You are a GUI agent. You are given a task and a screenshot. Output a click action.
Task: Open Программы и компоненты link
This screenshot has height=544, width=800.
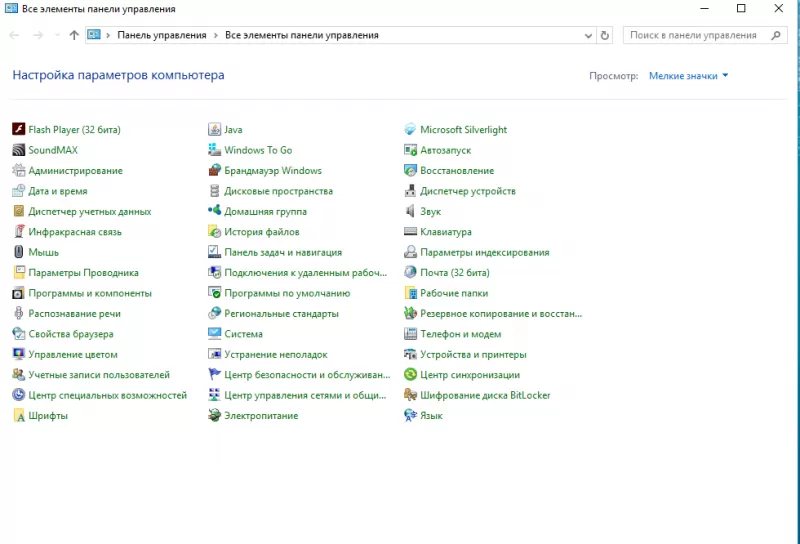click(90, 293)
